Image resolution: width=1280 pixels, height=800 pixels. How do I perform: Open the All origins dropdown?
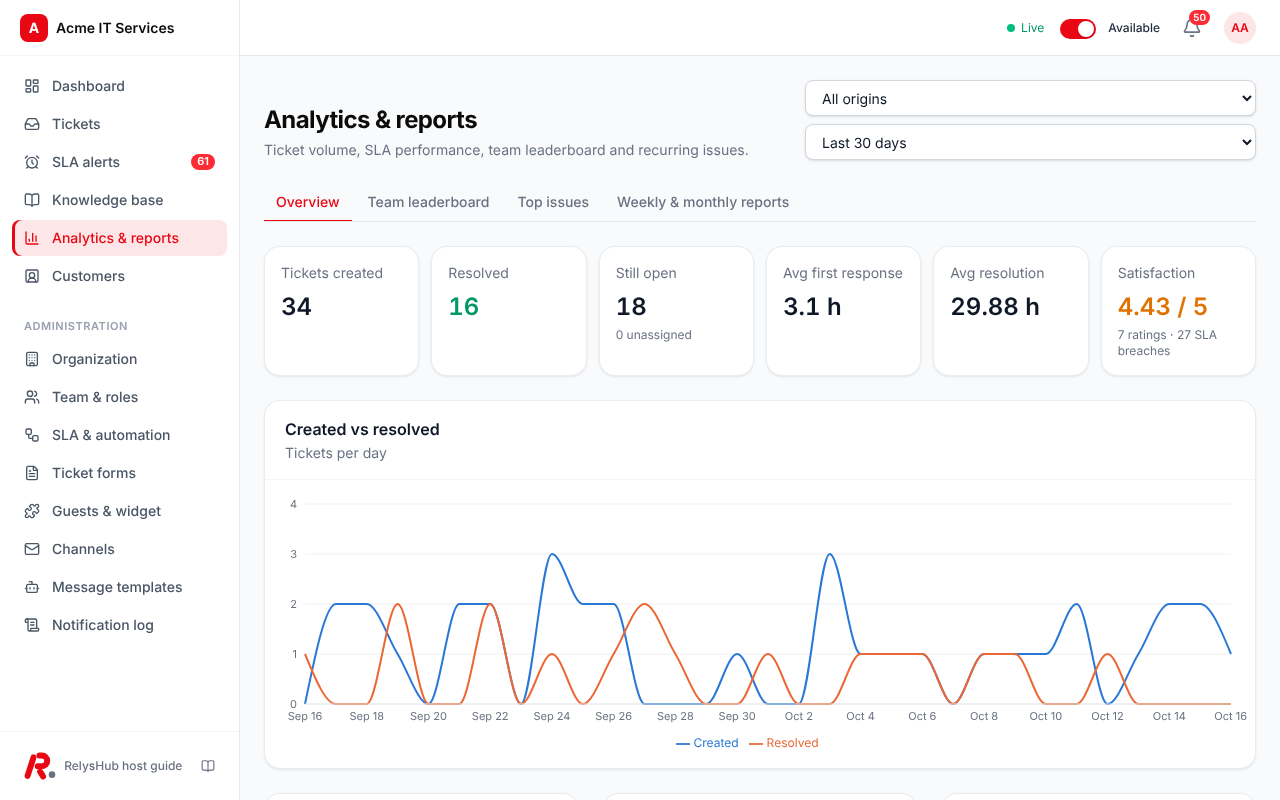click(x=1030, y=99)
